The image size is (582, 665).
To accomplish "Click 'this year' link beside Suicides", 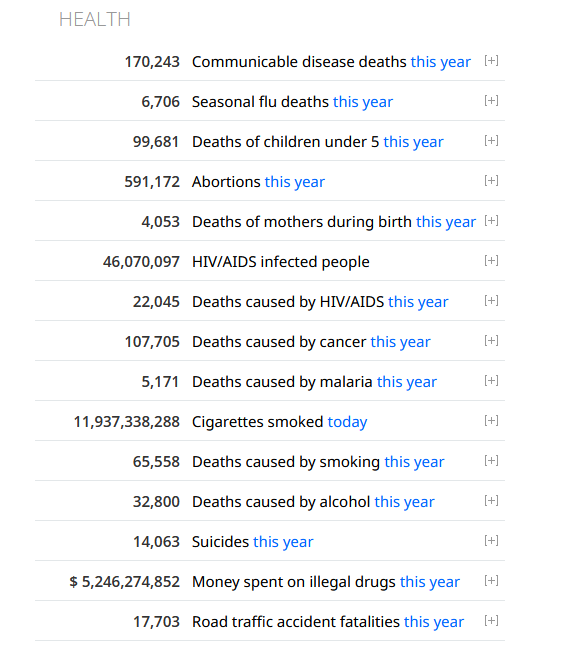I will (283, 542).
